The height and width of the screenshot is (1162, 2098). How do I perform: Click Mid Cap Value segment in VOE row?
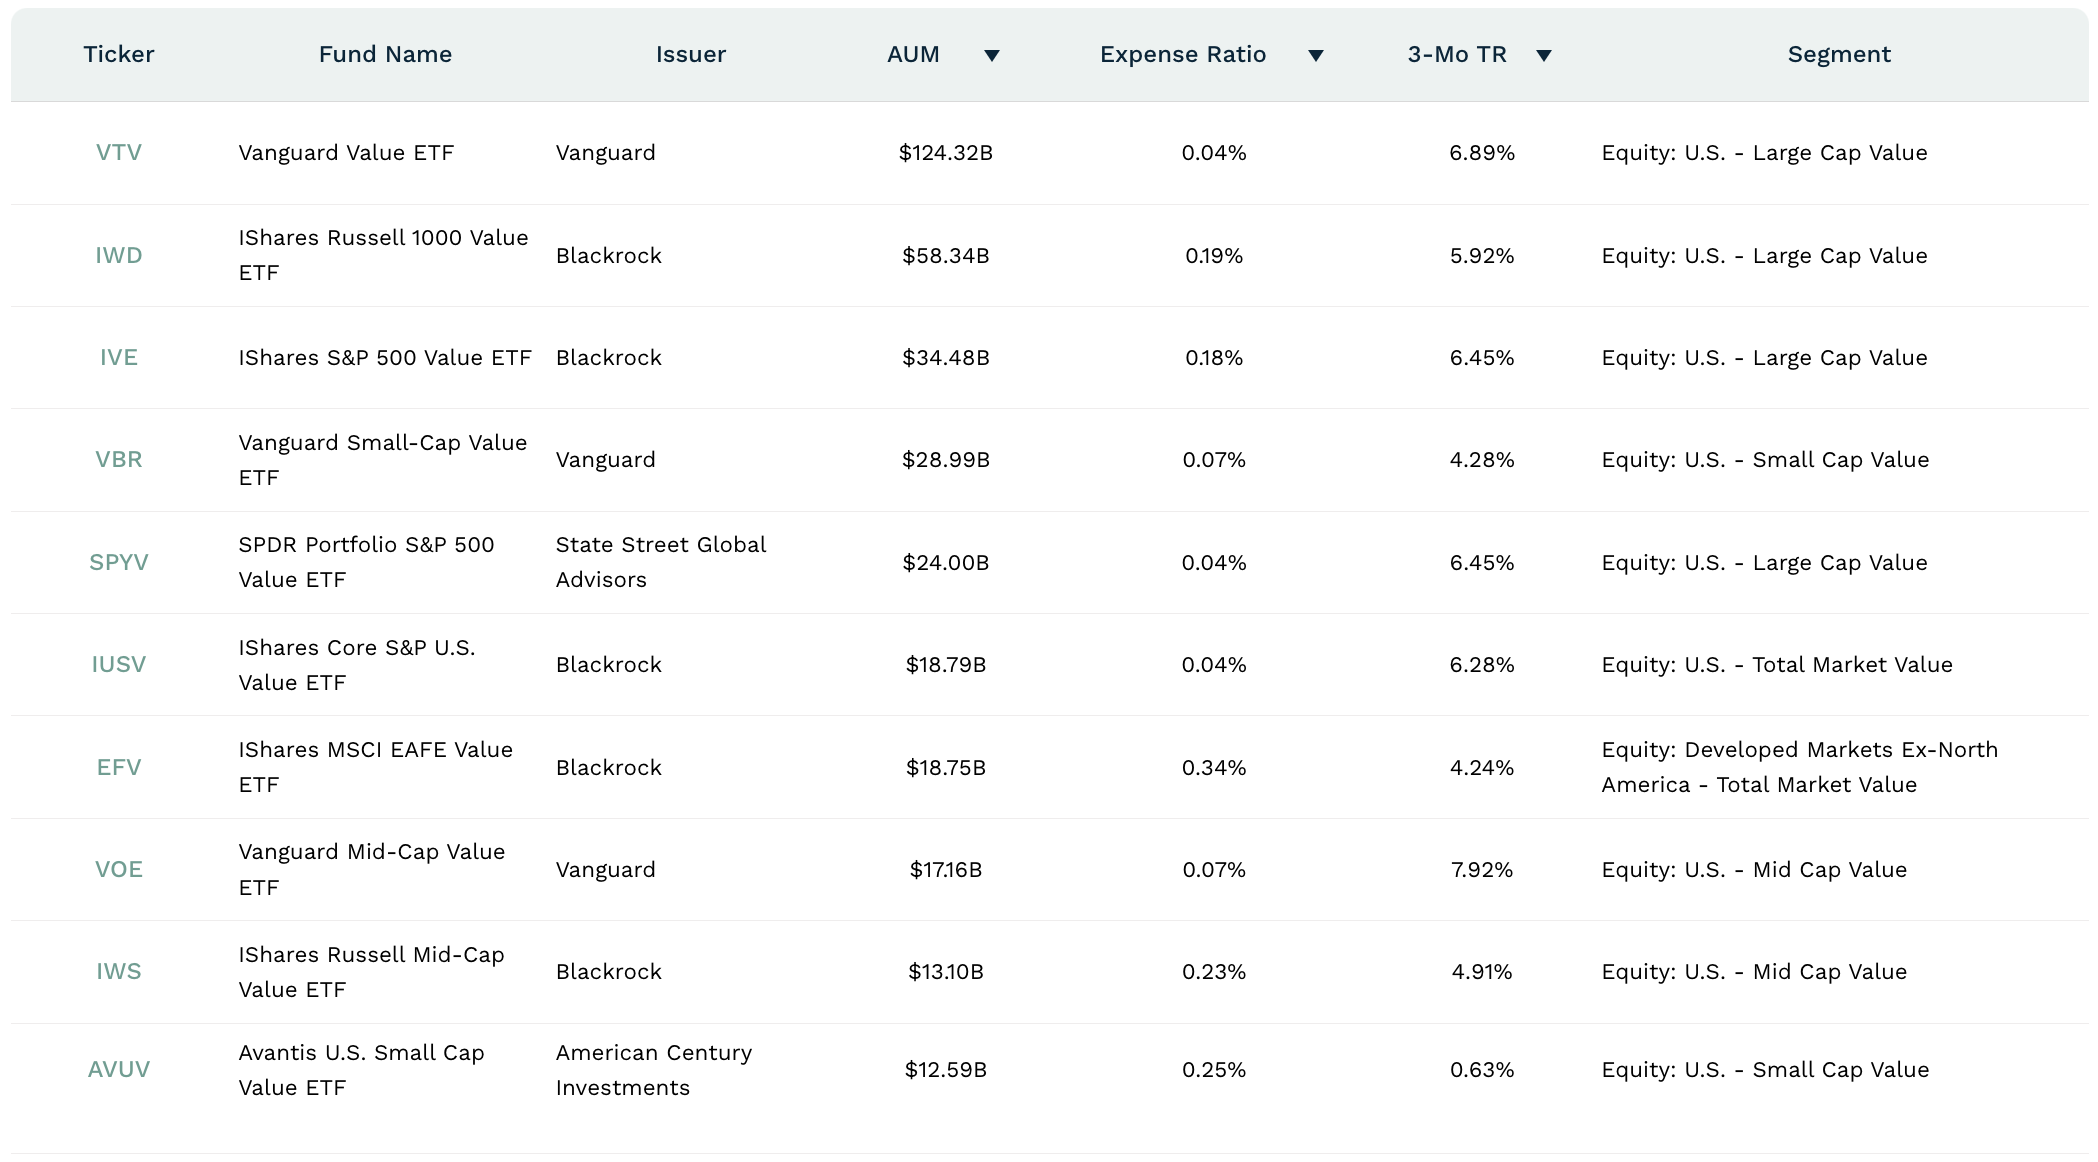1754,869
